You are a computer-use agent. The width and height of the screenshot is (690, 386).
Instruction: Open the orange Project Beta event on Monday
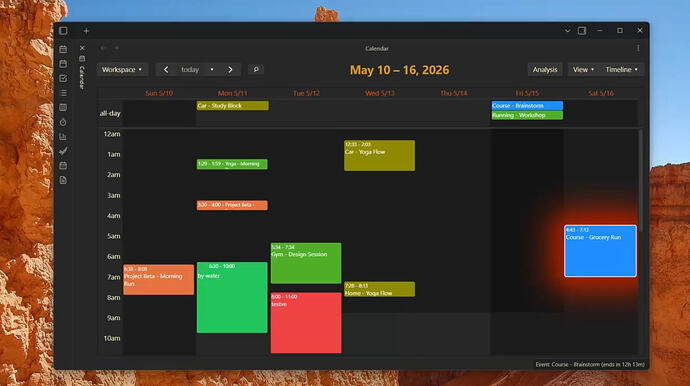tap(232, 205)
